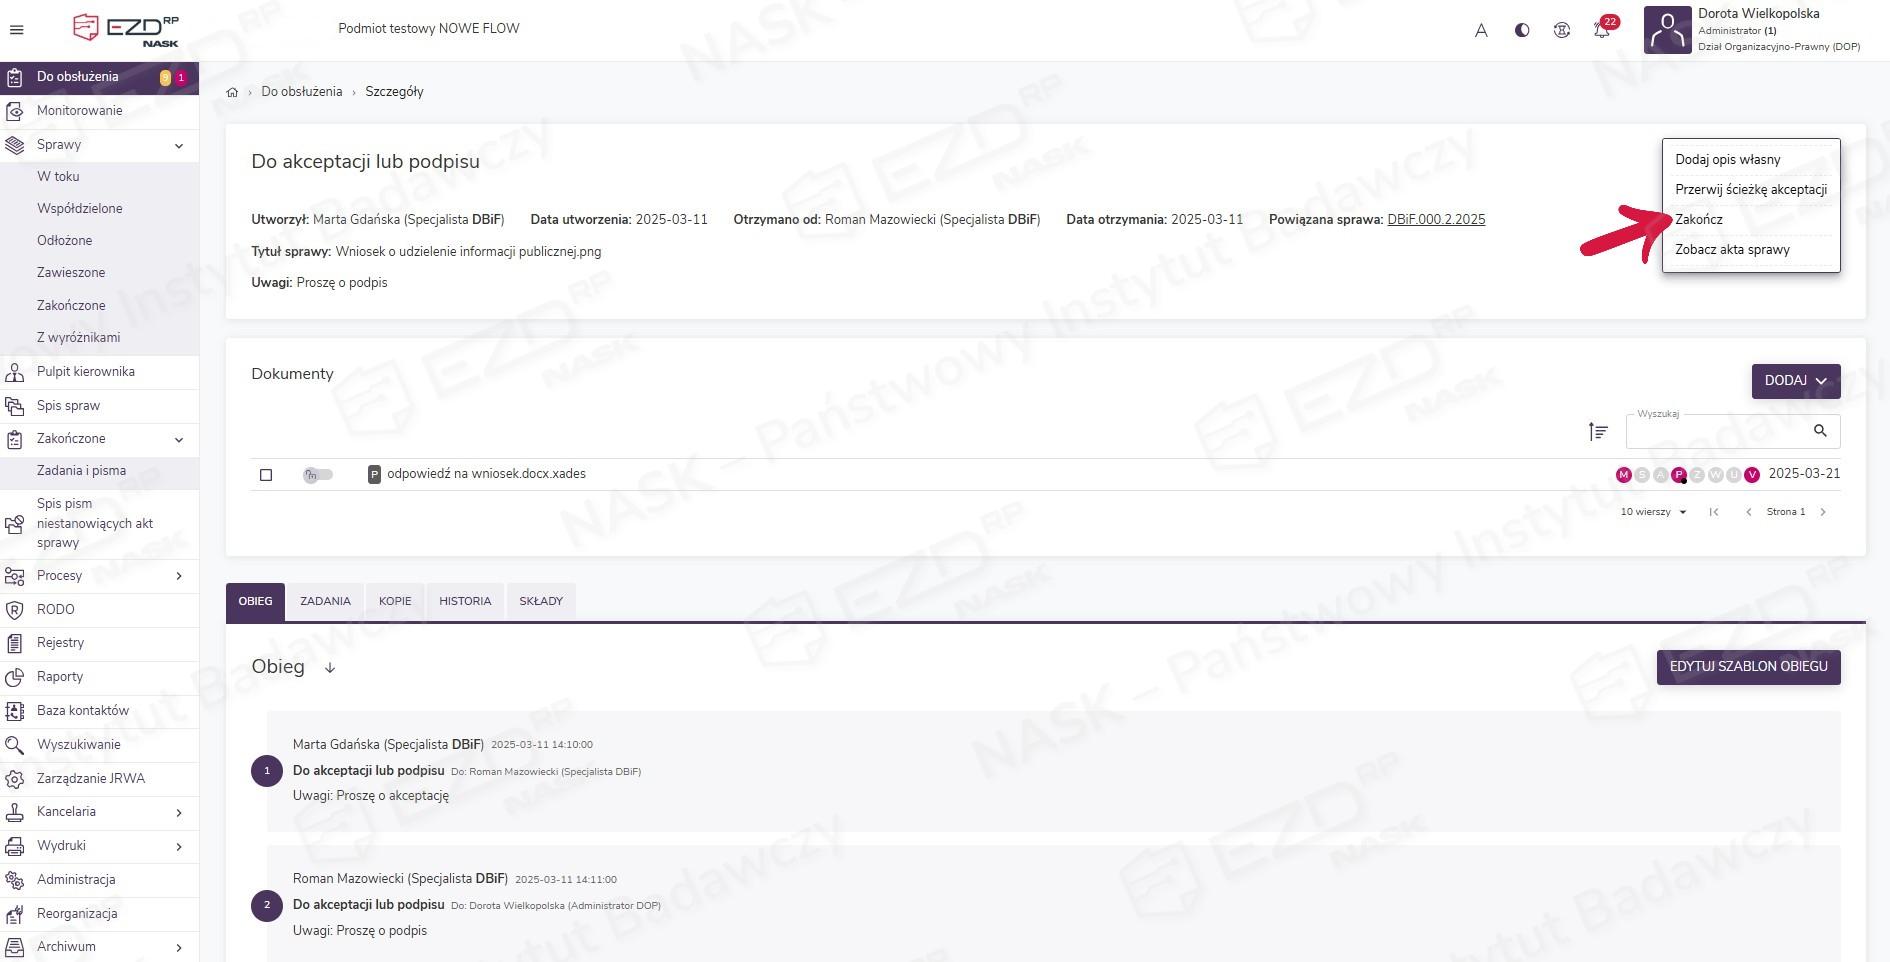Switch to the HISTORIA tab
This screenshot has width=1890, height=962.
click(x=465, y=602)
